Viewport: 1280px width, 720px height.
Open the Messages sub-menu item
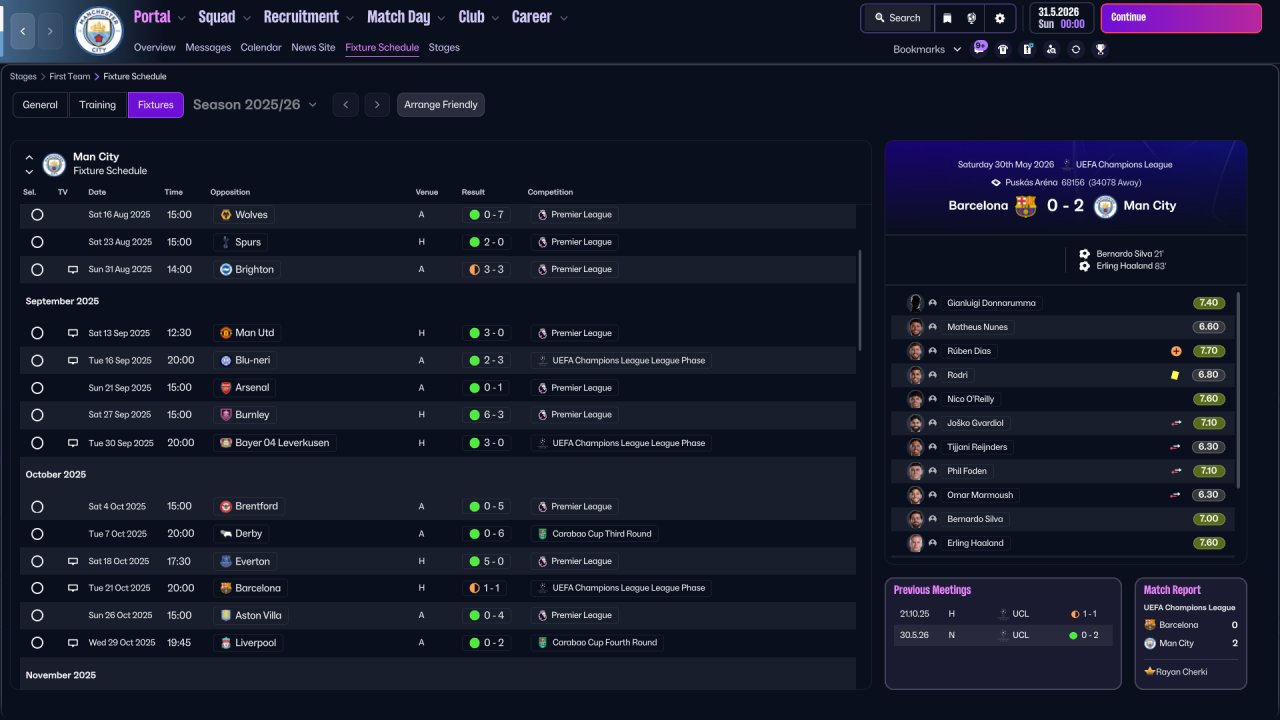click(x=208, y=47)
